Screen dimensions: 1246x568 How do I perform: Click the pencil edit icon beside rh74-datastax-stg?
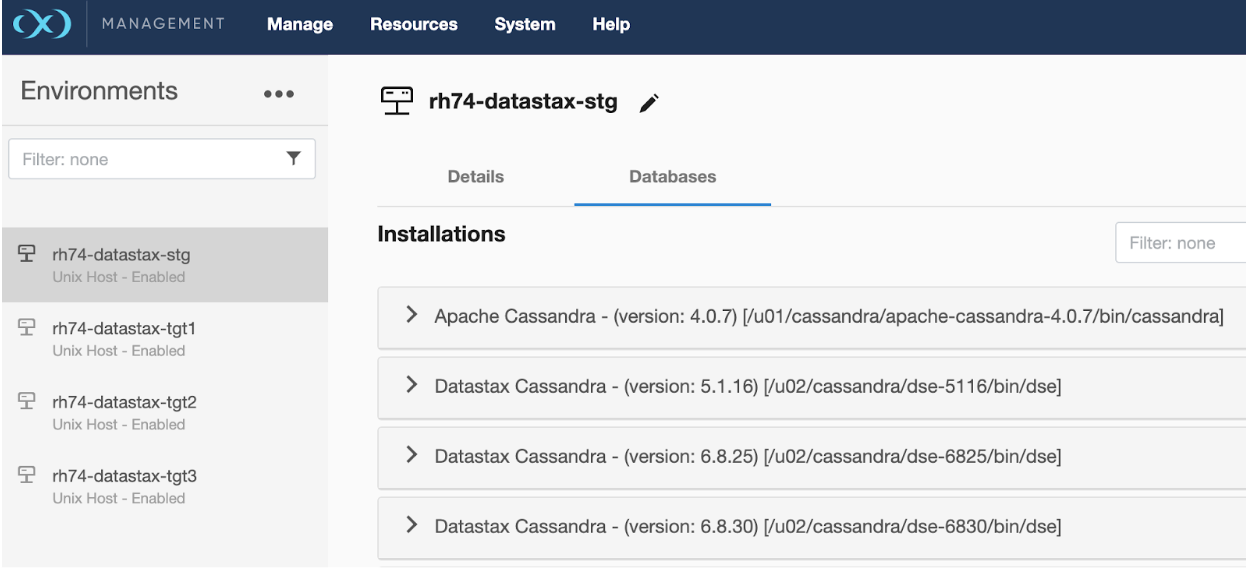649,103
